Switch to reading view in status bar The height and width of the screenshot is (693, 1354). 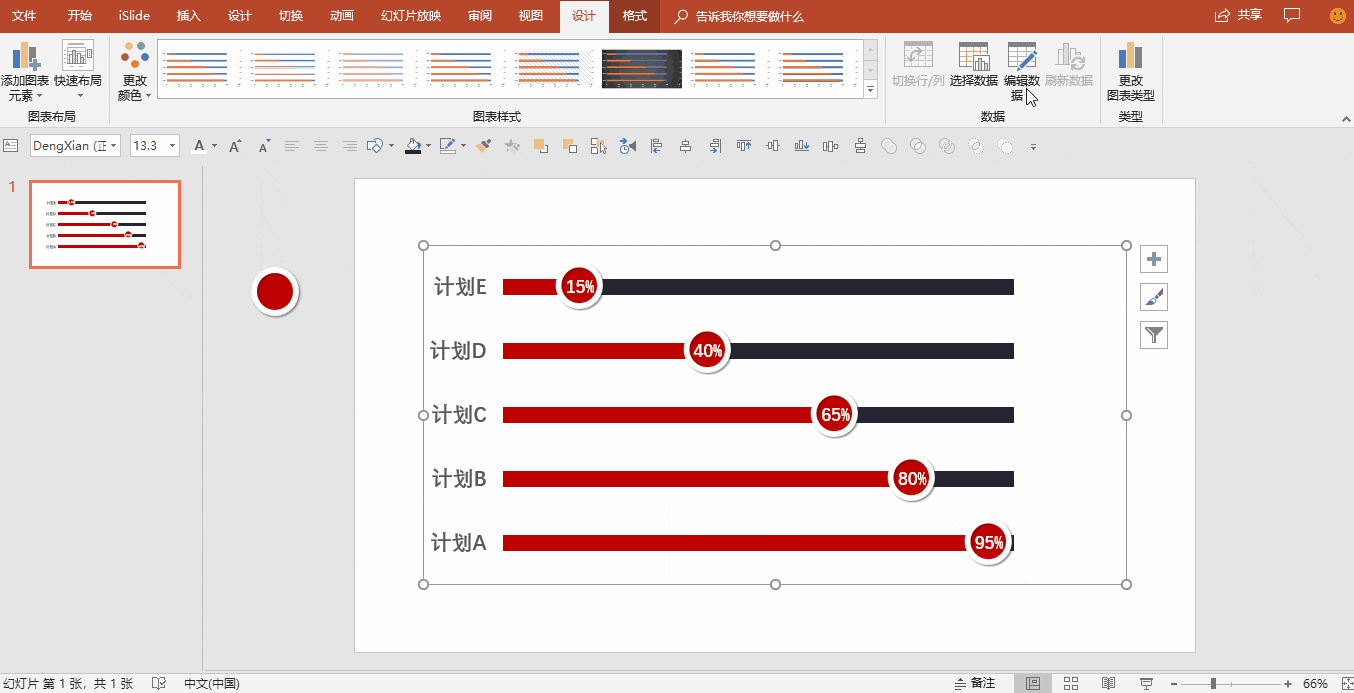pos(1108,683)
